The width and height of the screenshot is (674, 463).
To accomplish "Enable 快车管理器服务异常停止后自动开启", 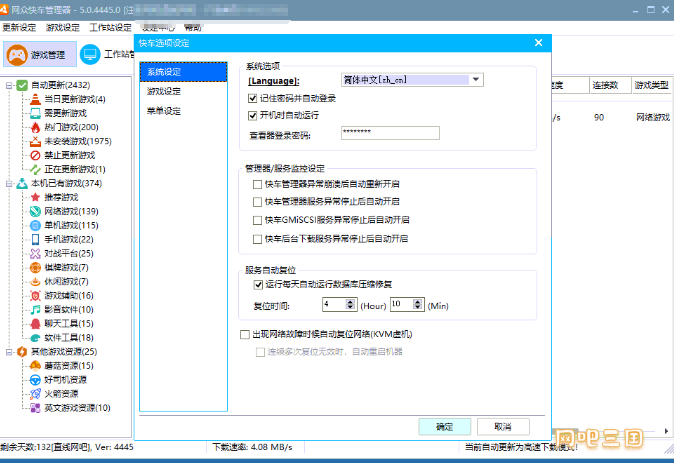I will (x=257, y=202).
